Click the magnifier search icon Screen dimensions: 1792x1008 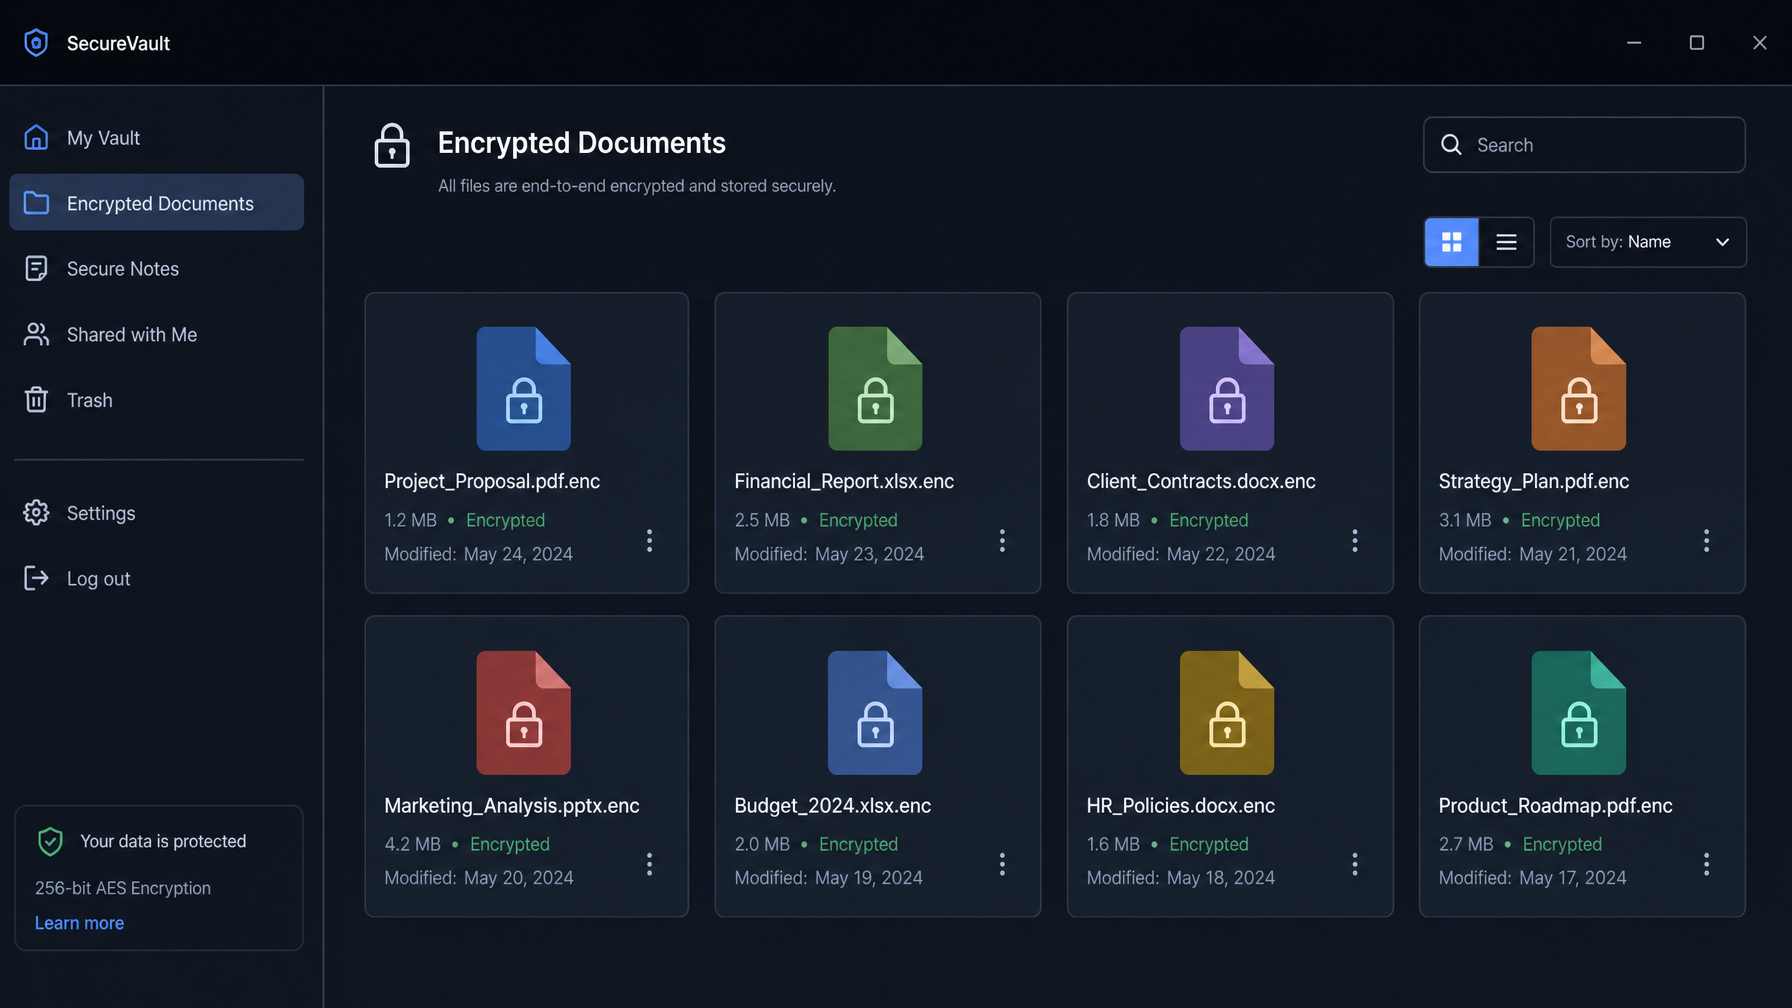[1451, 145]
